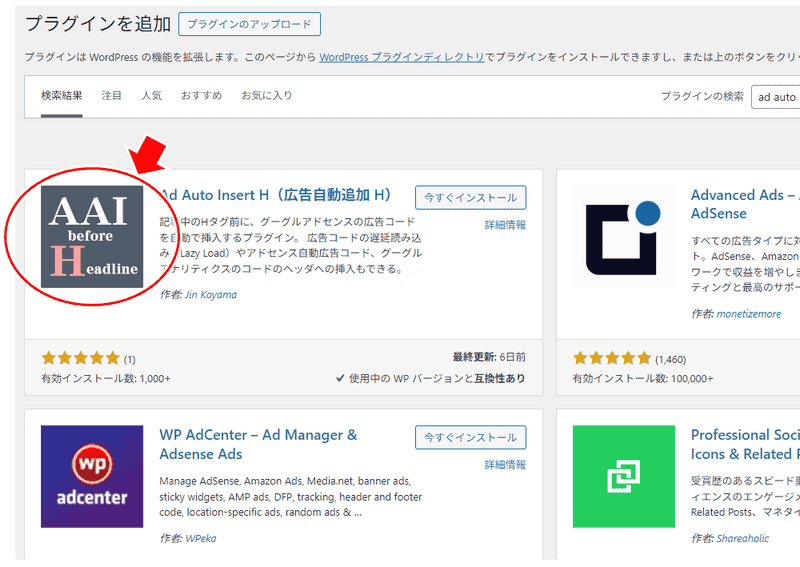
Task: Click the プラグインの検索 label
Action: tap(702, 96)
